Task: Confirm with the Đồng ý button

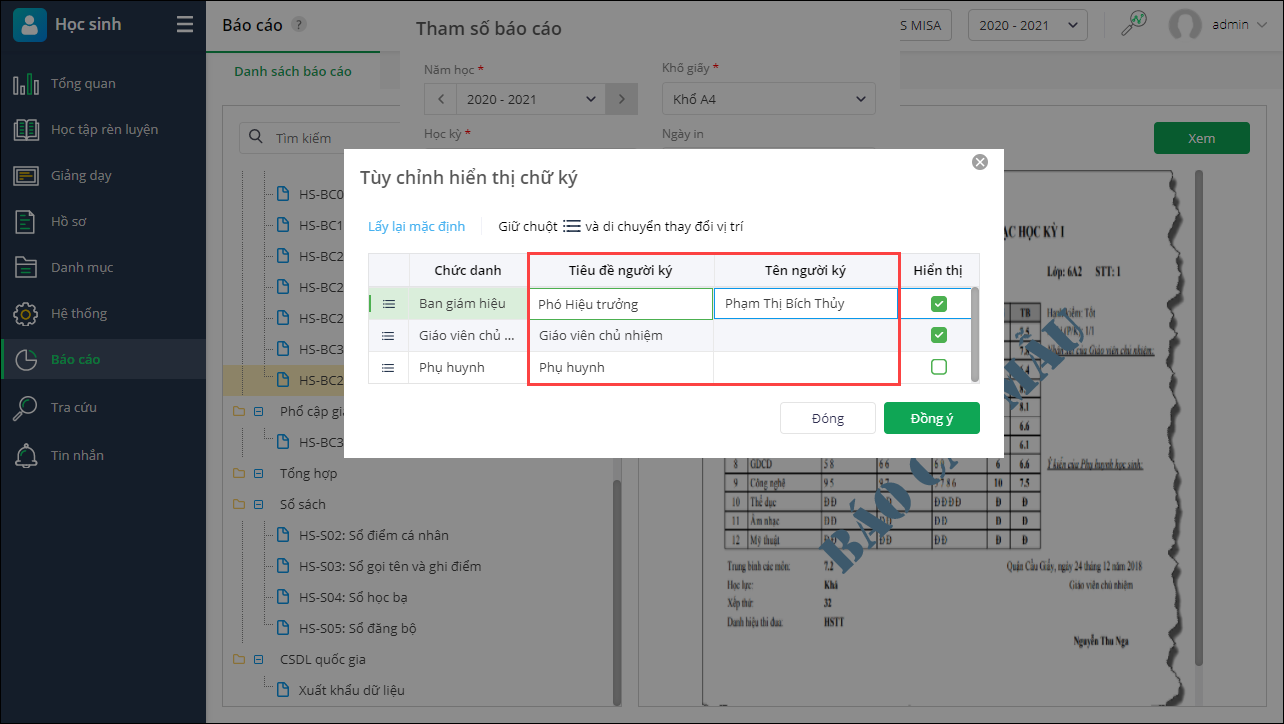Action: (x=932, y=418)
